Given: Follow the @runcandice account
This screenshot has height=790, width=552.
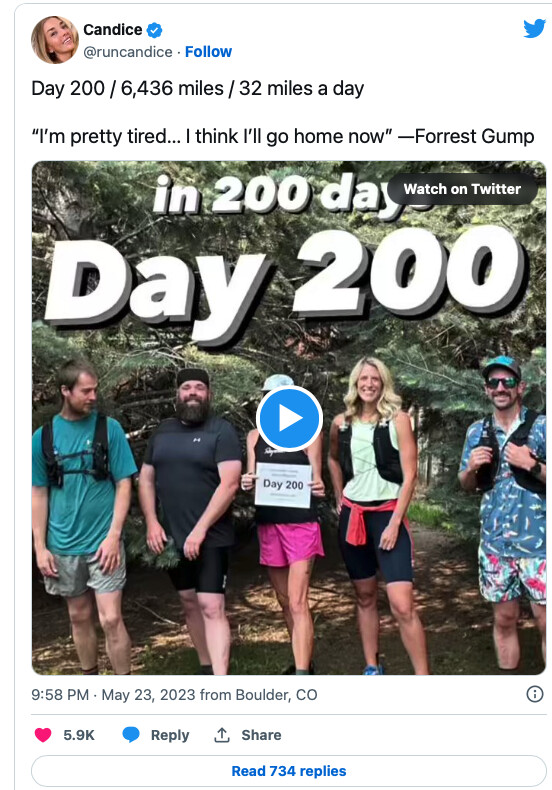Looking at the screenshot, I should 208,52.
